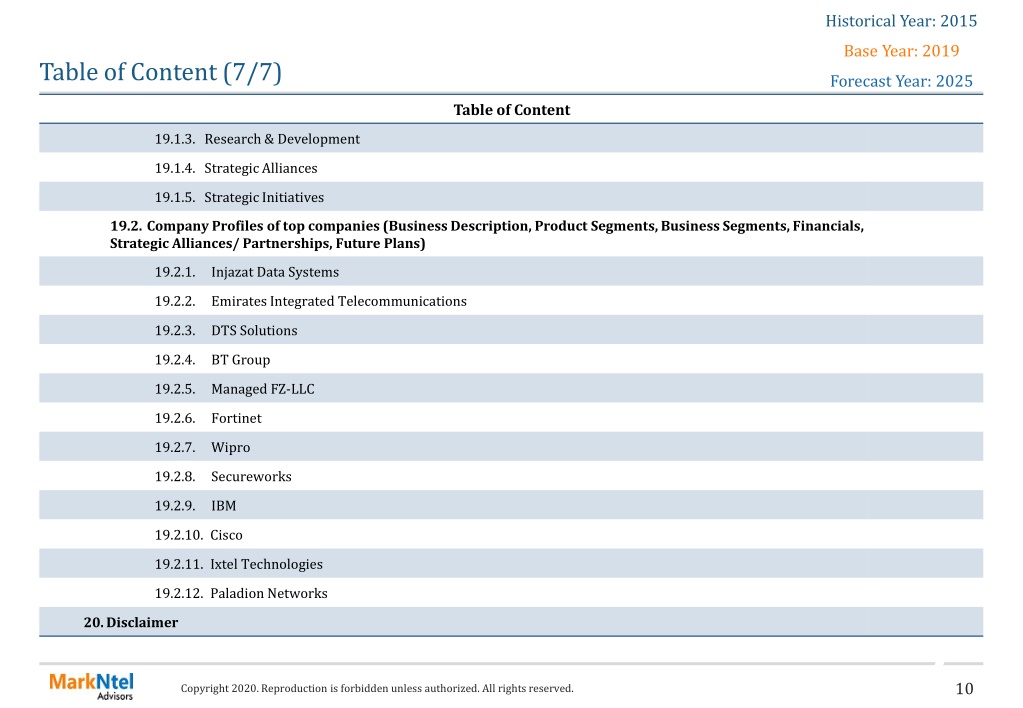Select the Emirates Integrated Telecommunications row
Viewport: 1023px width, 708px height.
[511, 301]
